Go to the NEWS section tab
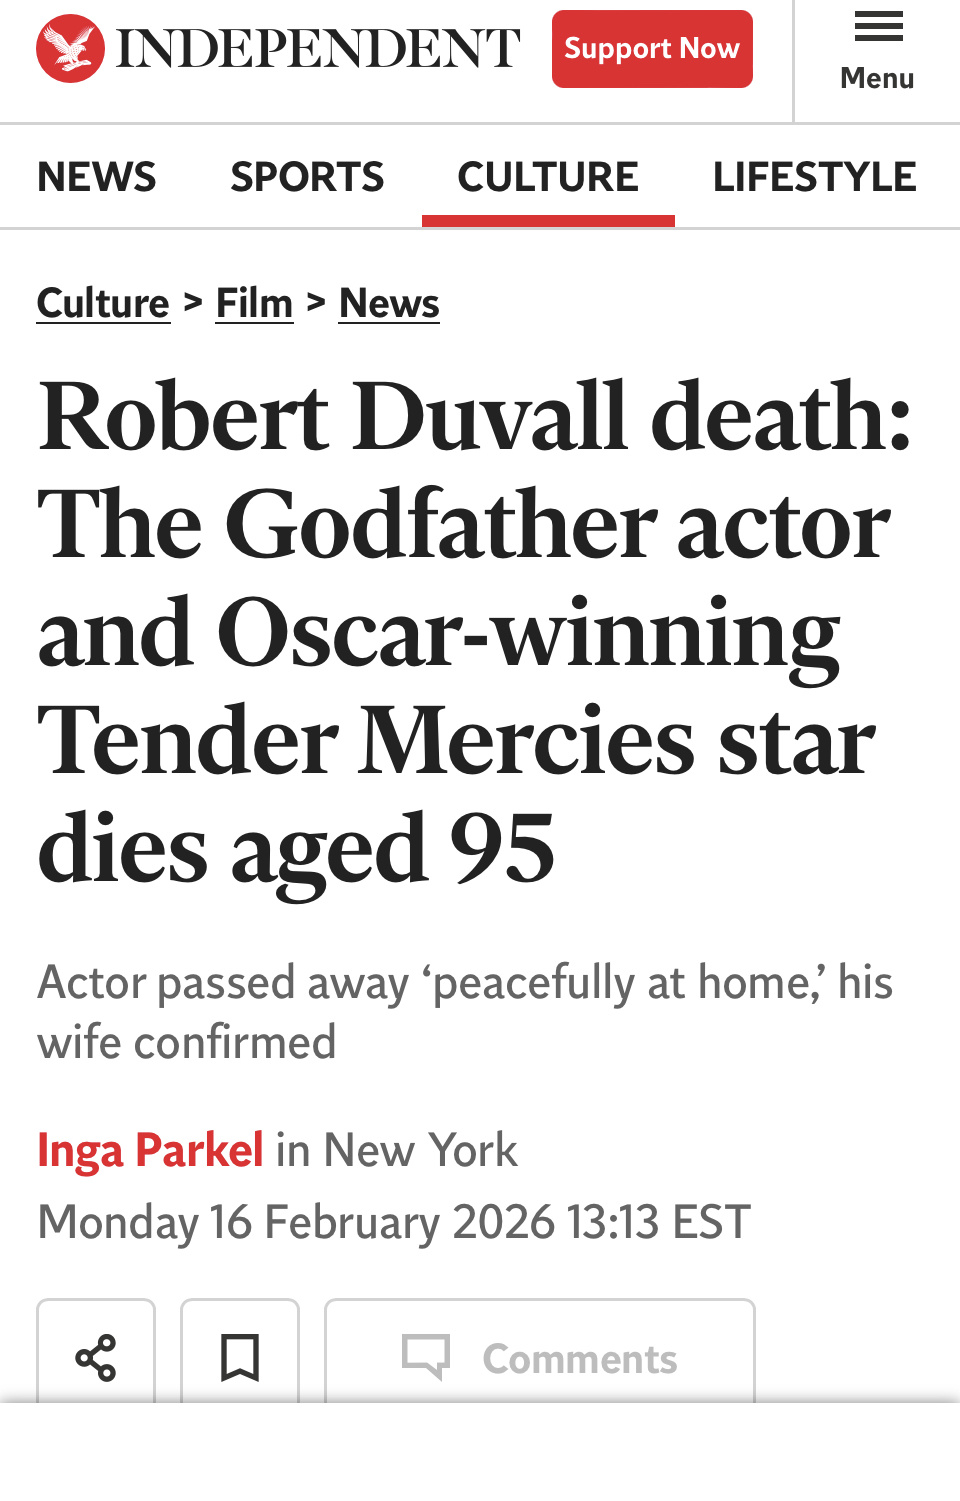Screen dimensions: 960x1501 point(97,177)
